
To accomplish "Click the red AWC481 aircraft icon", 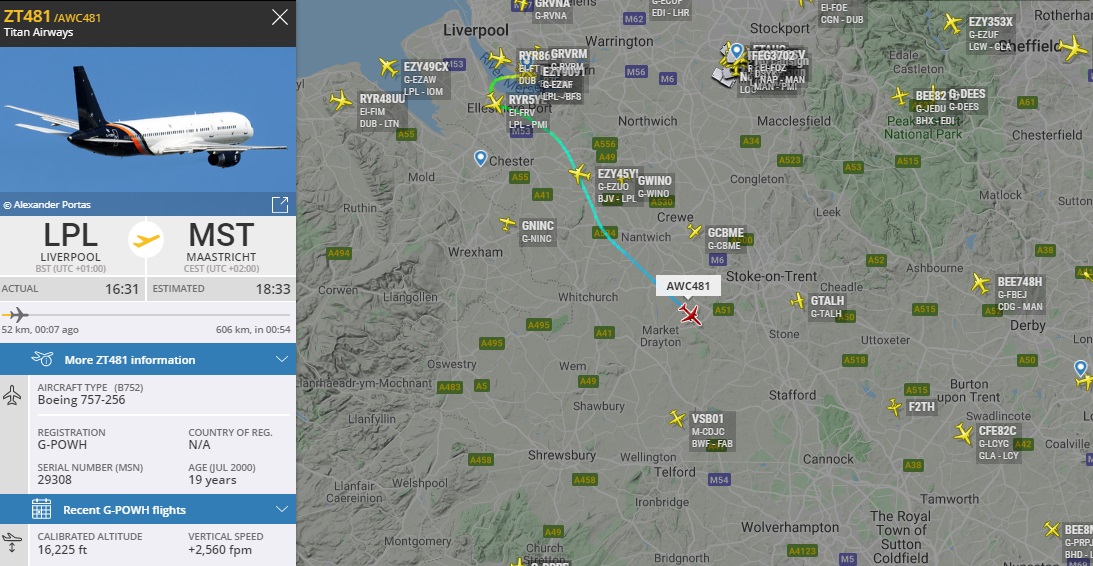I will 690,314.
